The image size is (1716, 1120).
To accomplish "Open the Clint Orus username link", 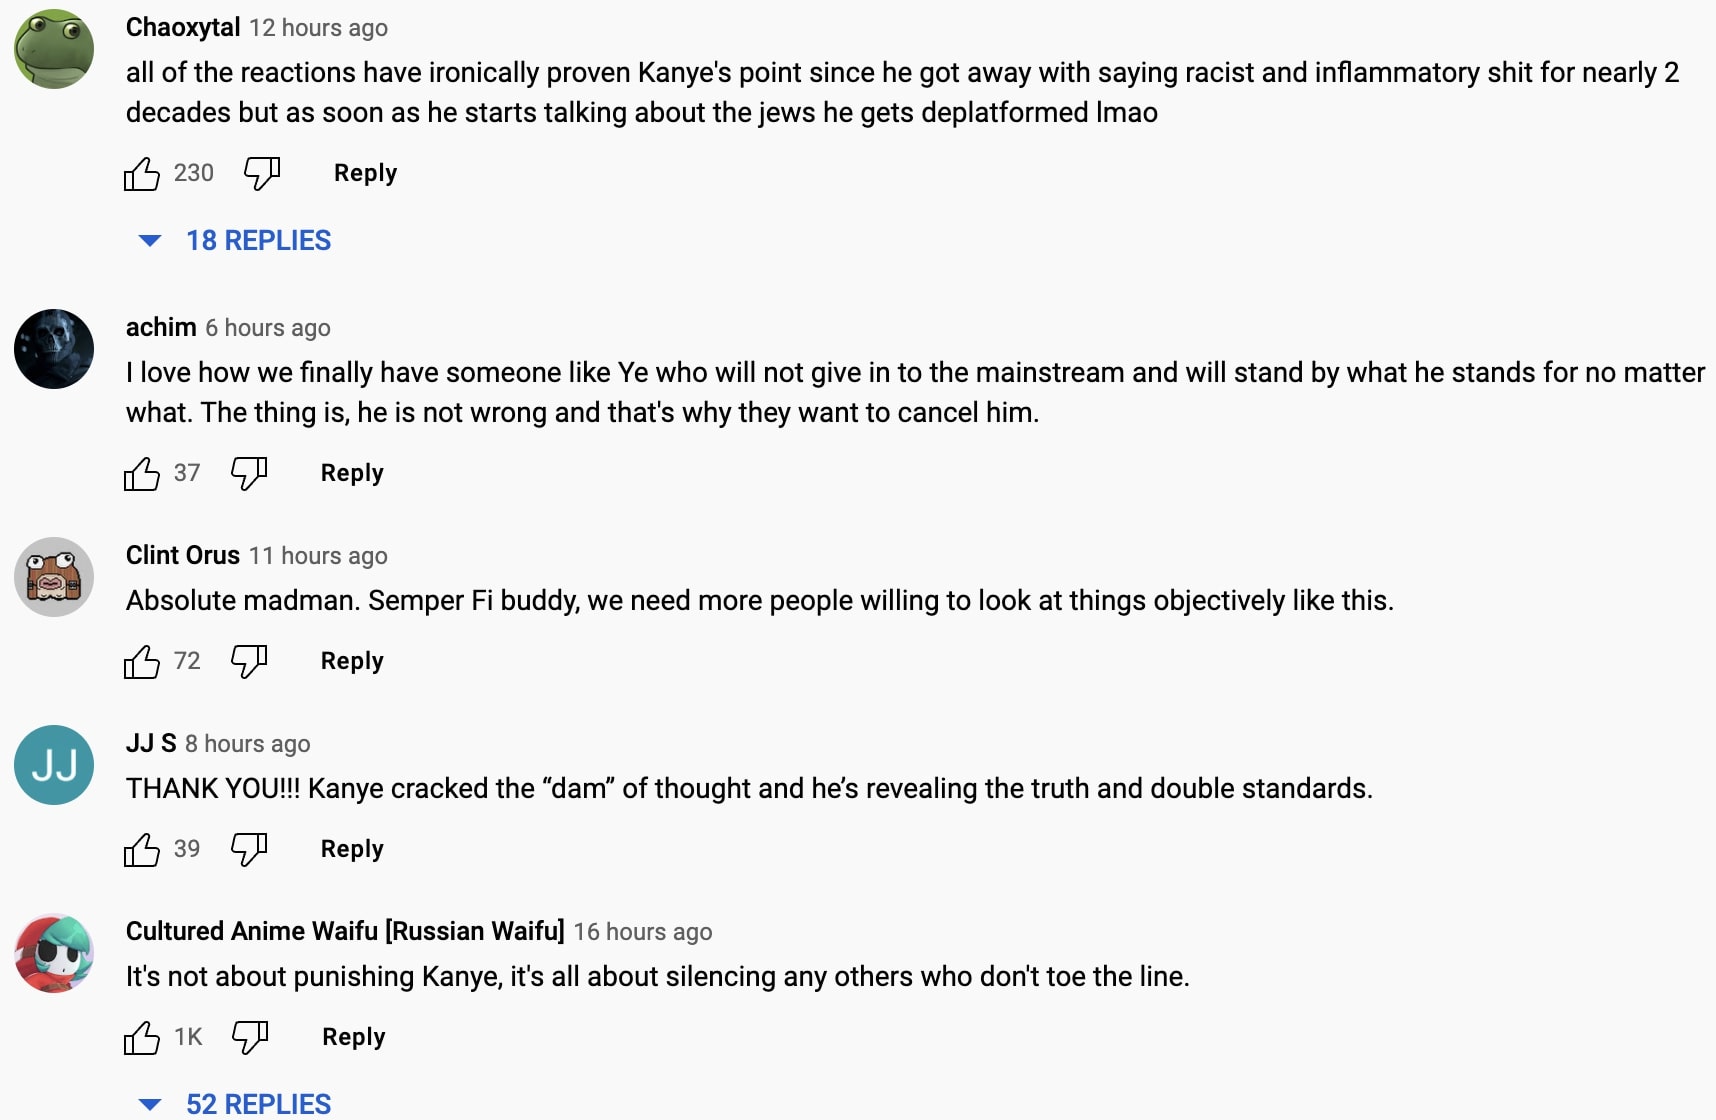I will [x=183, y=555].
